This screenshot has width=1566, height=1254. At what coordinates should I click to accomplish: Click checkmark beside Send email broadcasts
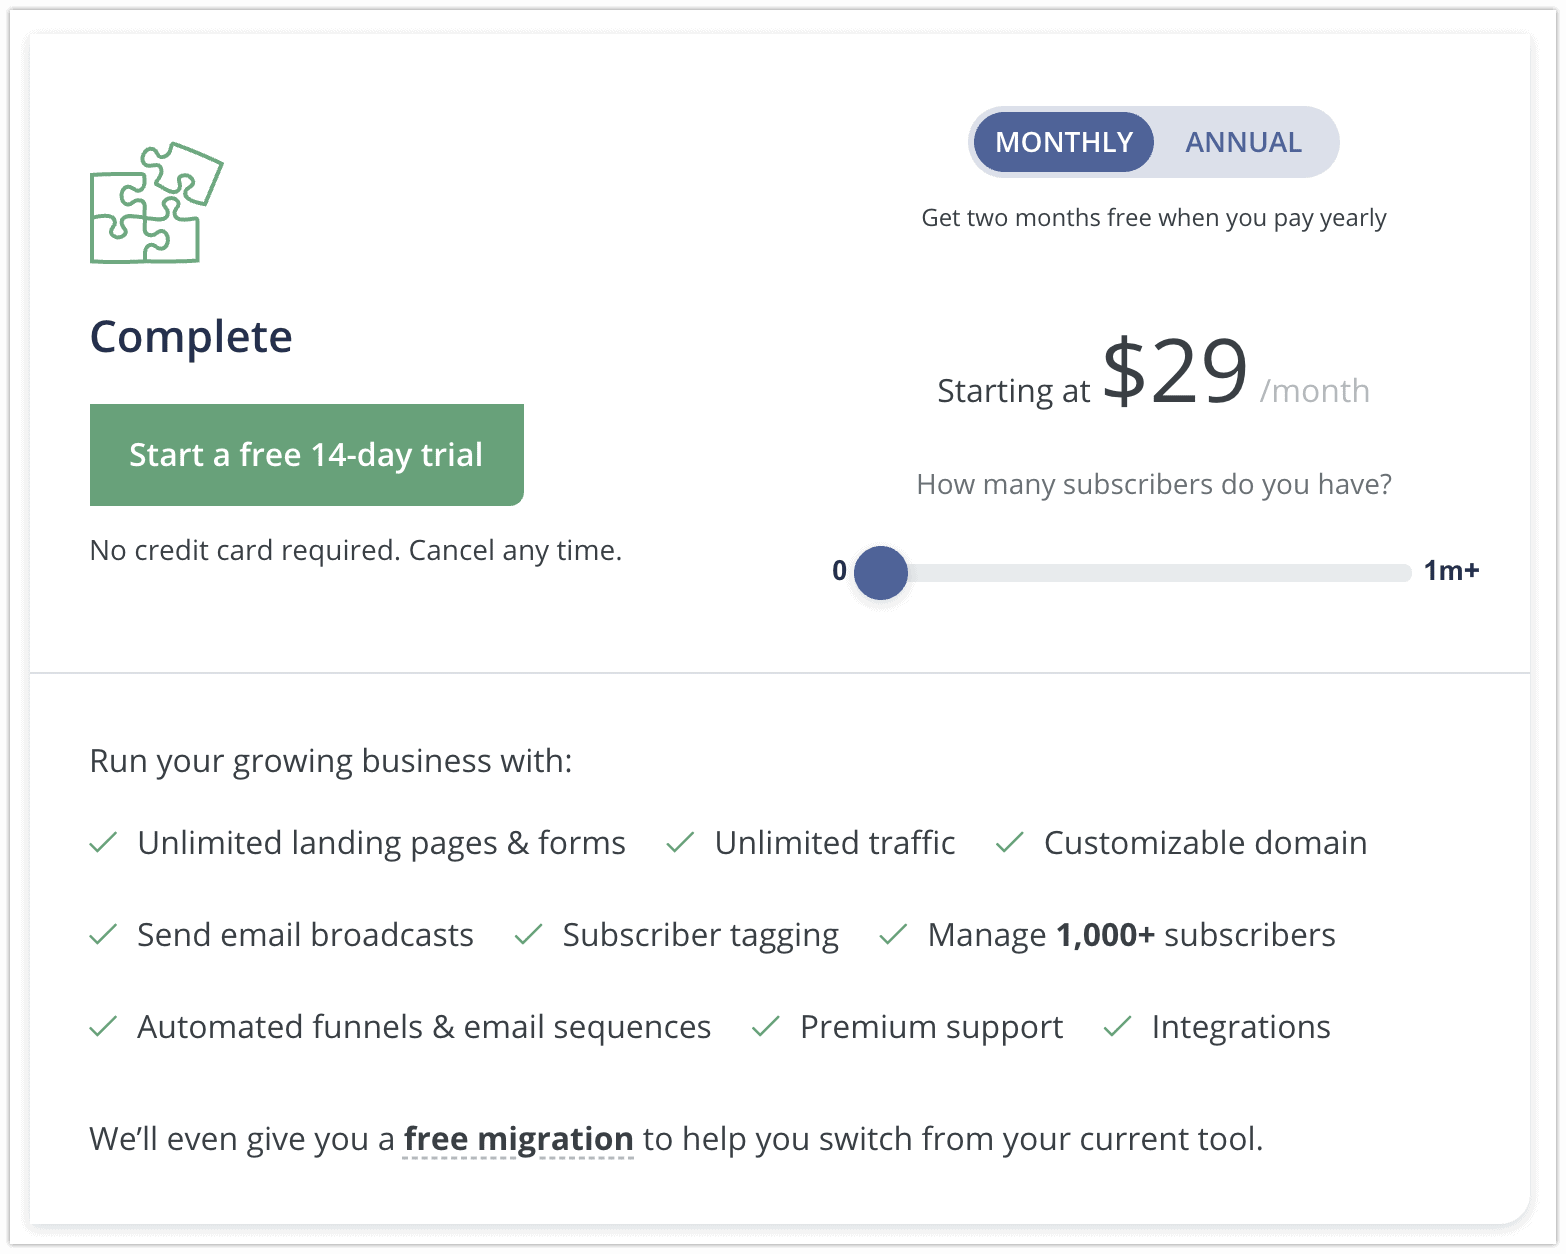[x=104, y=935]
